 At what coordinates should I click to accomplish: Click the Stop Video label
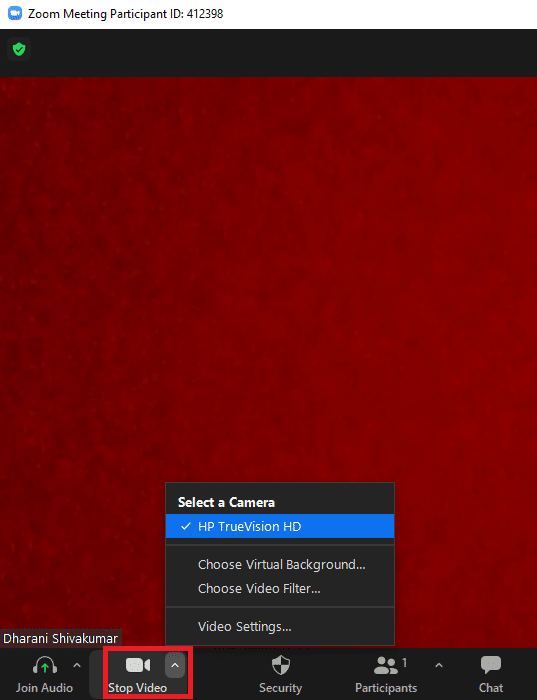coord(137,688)
